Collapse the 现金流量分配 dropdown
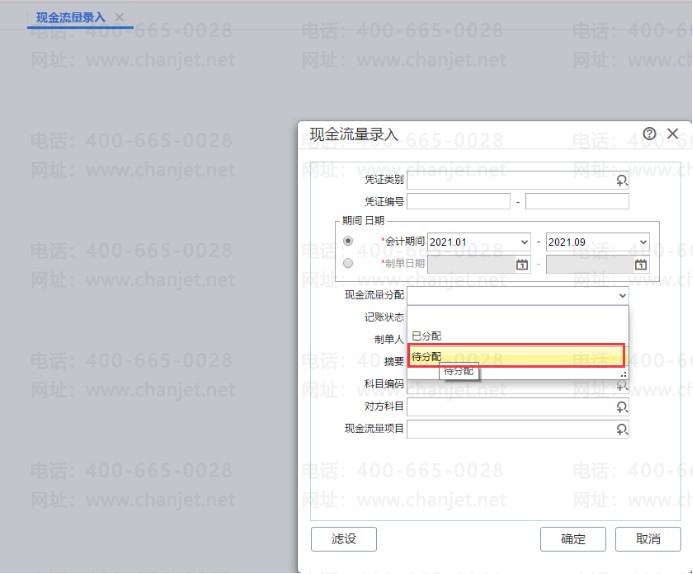 tap(622, 296)
